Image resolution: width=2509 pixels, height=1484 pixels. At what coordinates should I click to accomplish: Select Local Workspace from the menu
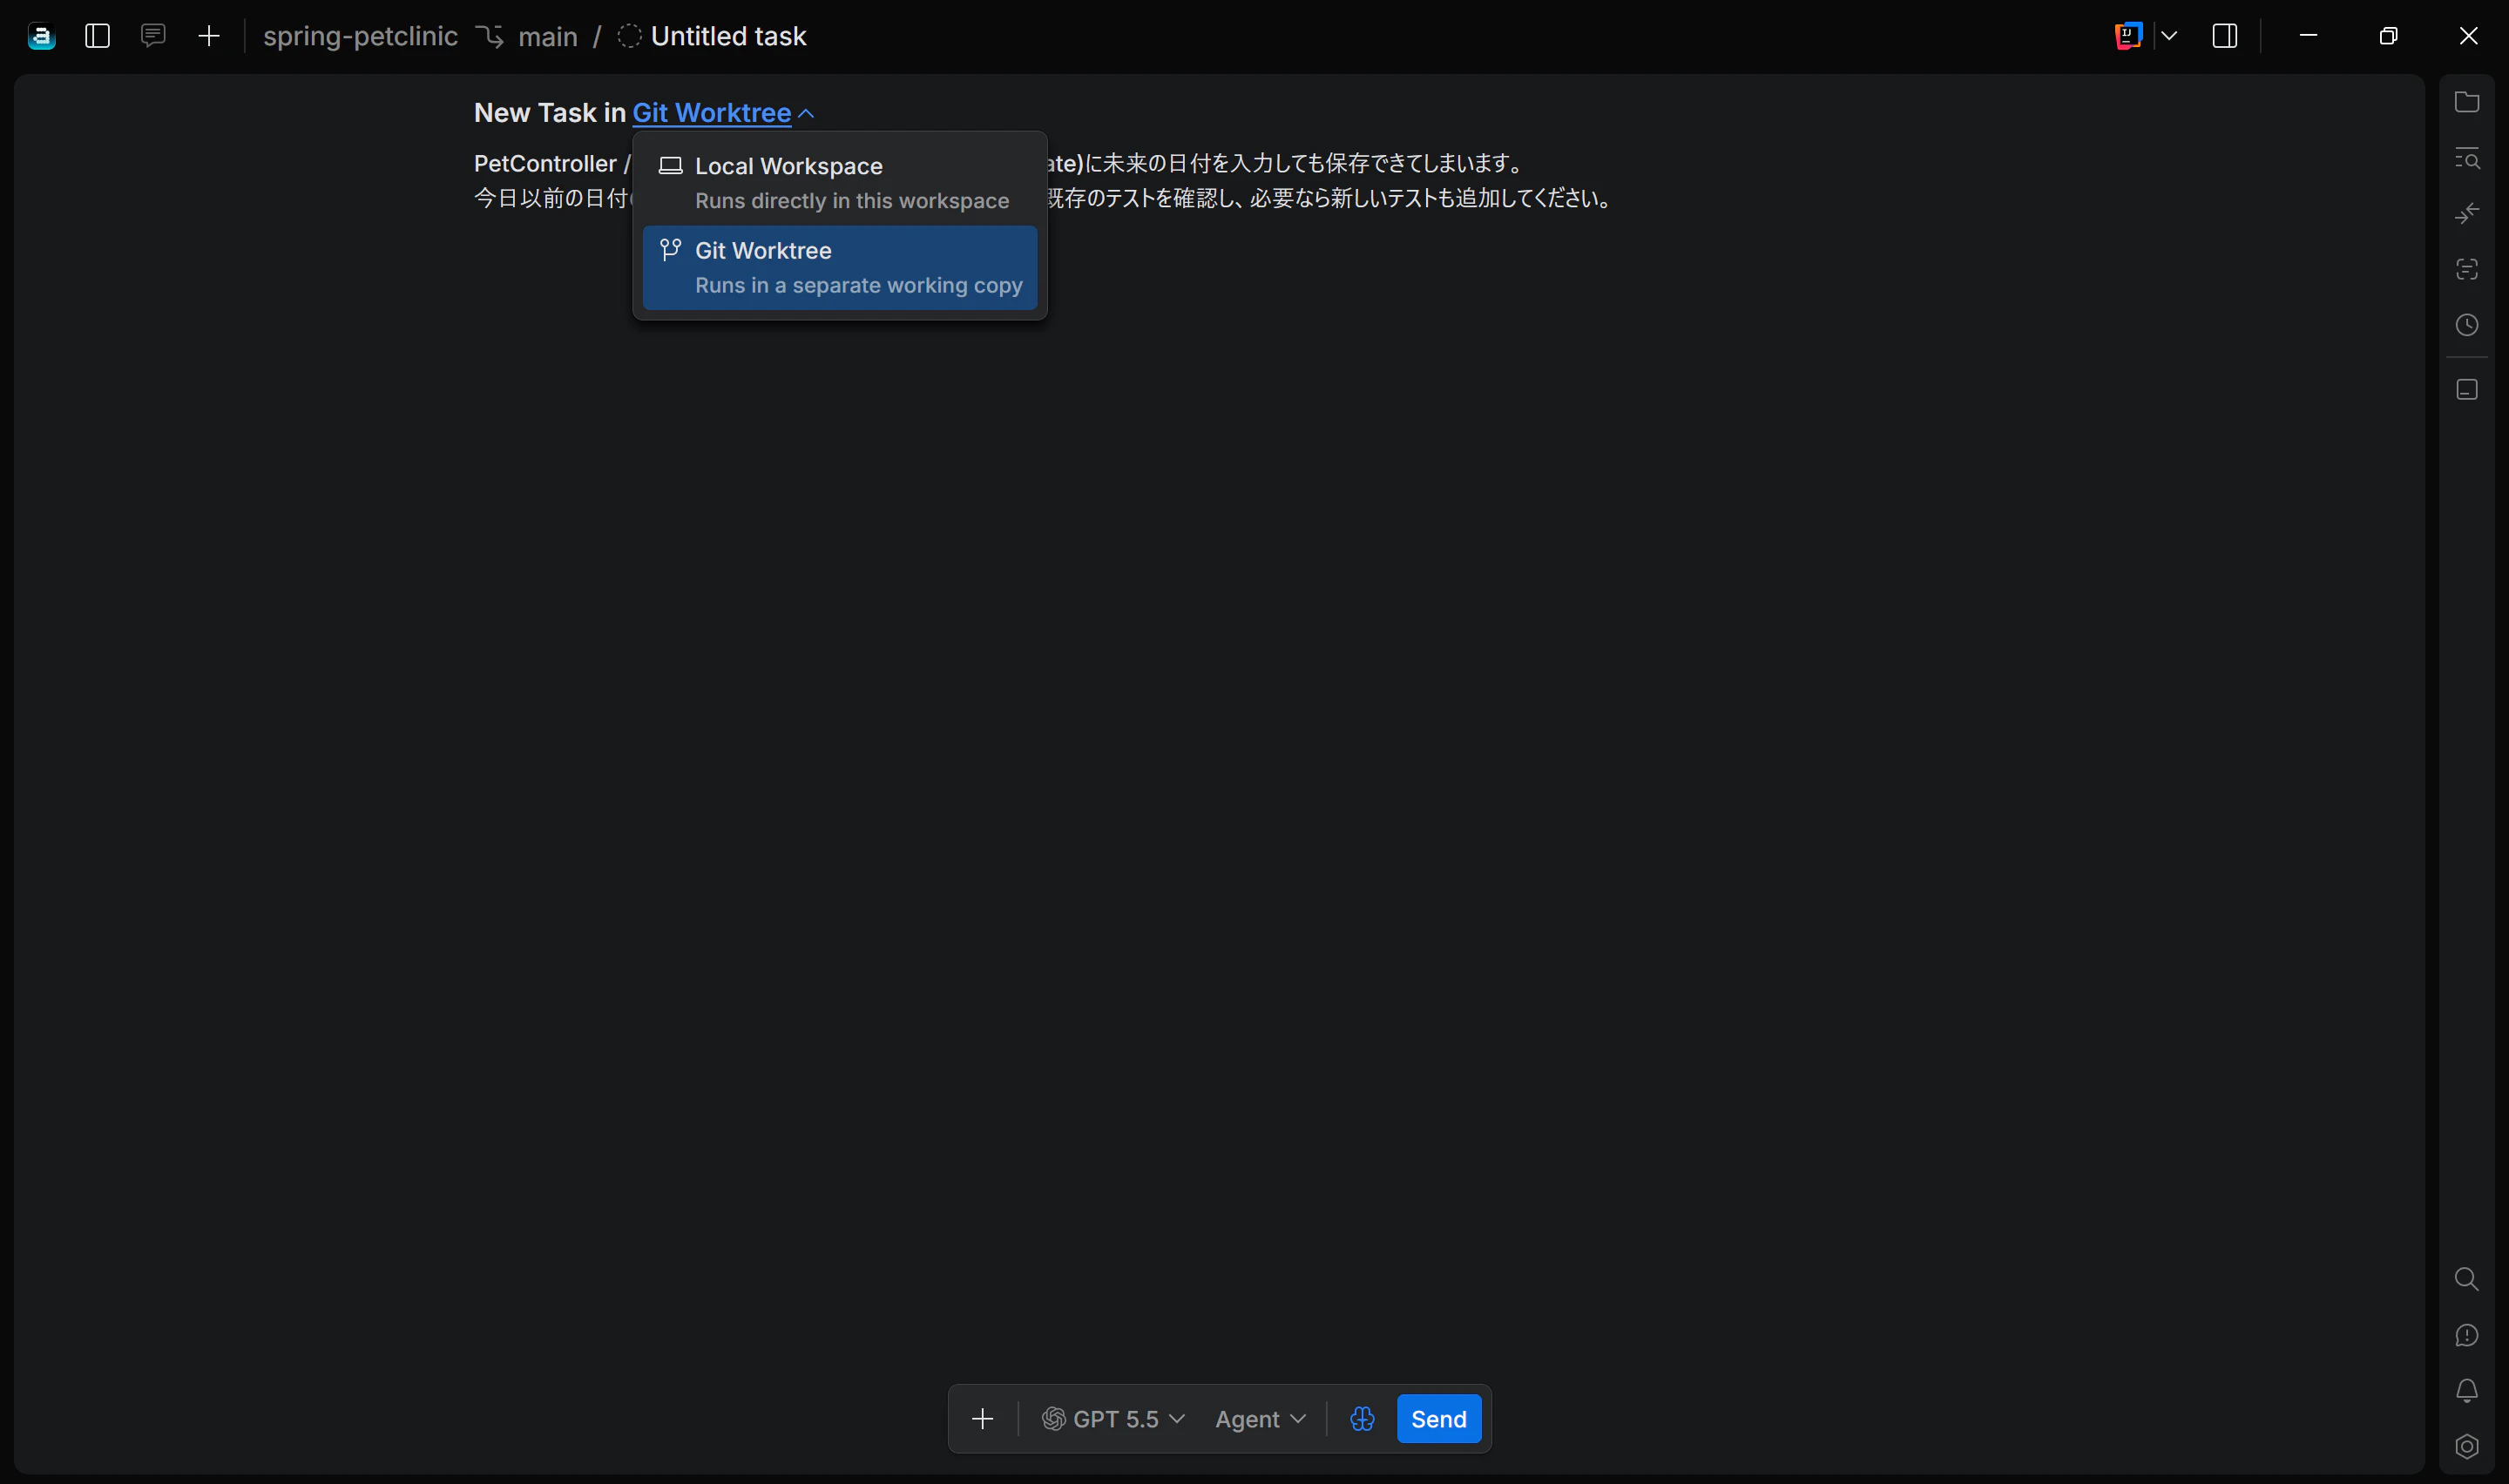840,183
